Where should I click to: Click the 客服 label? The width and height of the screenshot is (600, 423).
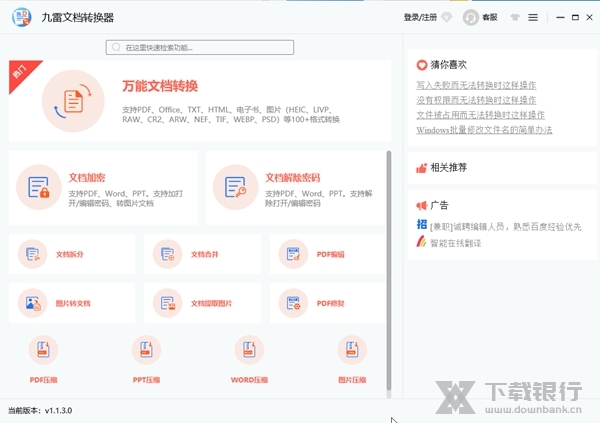[490, 17]
